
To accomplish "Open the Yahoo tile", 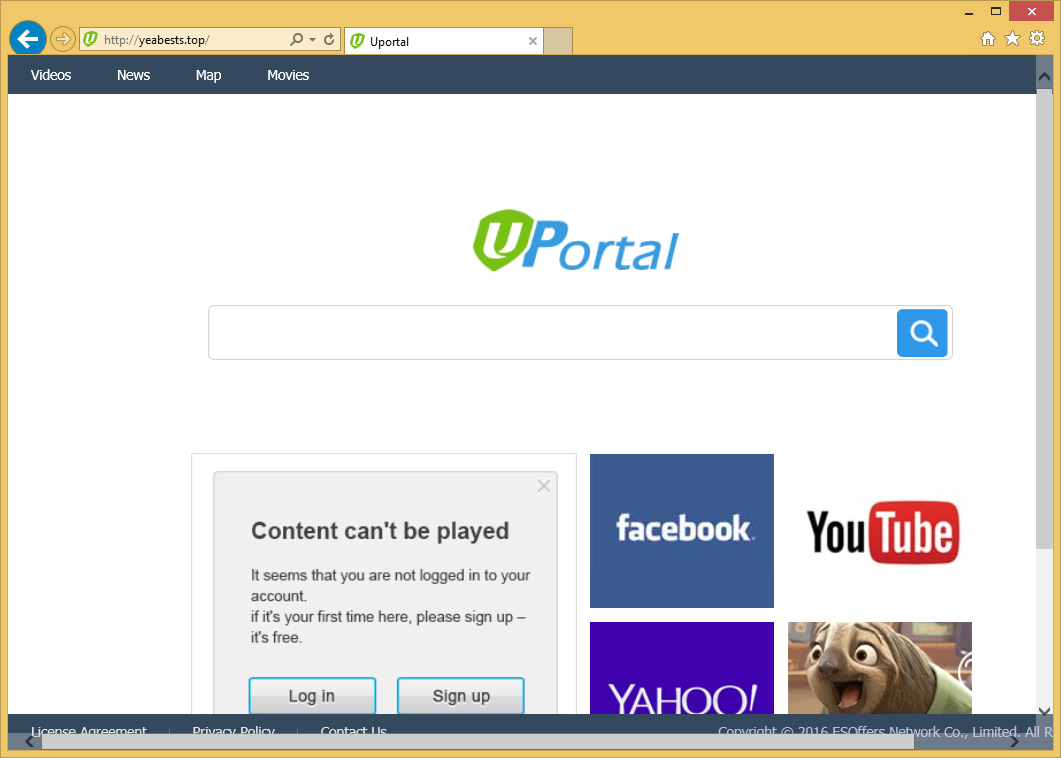I will click(x=682, y=668).
